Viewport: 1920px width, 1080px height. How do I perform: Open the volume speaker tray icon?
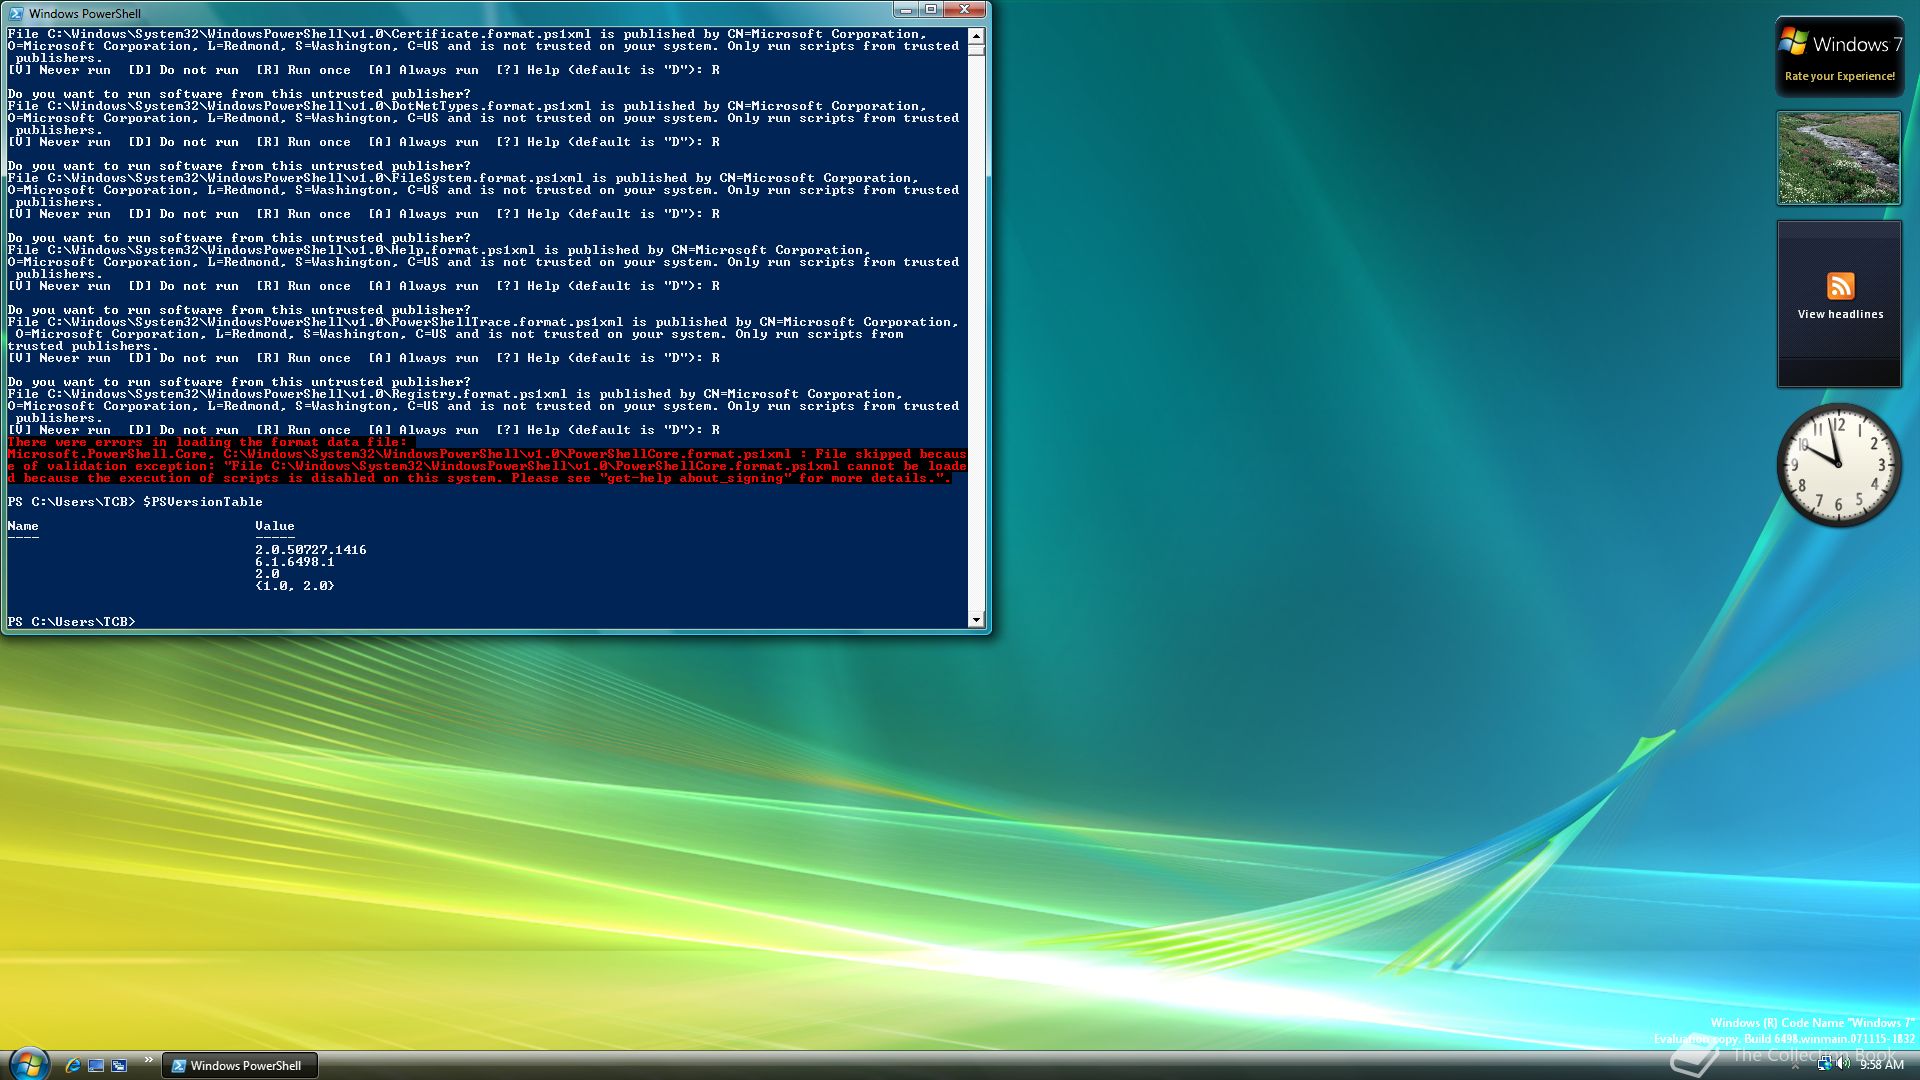[x=1843, y=1065]
